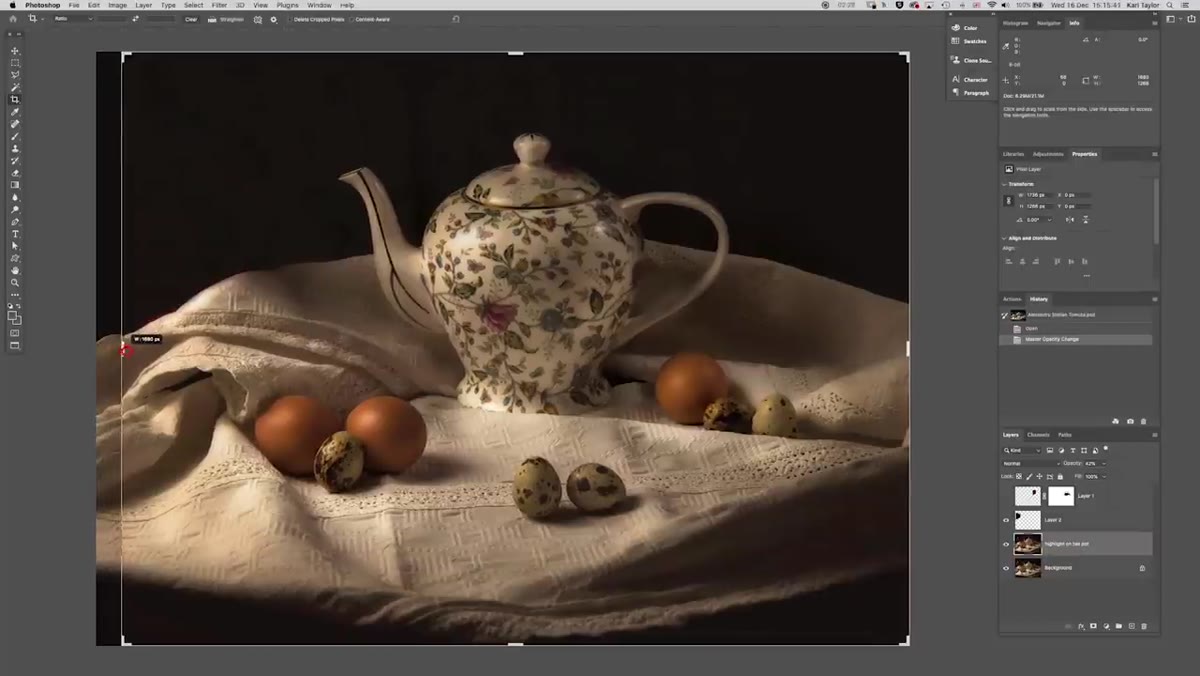Show Layer 1 by clicking visibility box
Screen dimensions: 1200x676
click(x=1006, y=496)
